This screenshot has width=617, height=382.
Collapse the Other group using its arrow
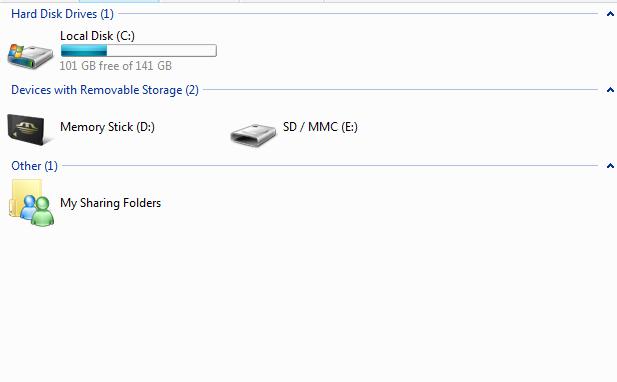(x=610, y=166)
